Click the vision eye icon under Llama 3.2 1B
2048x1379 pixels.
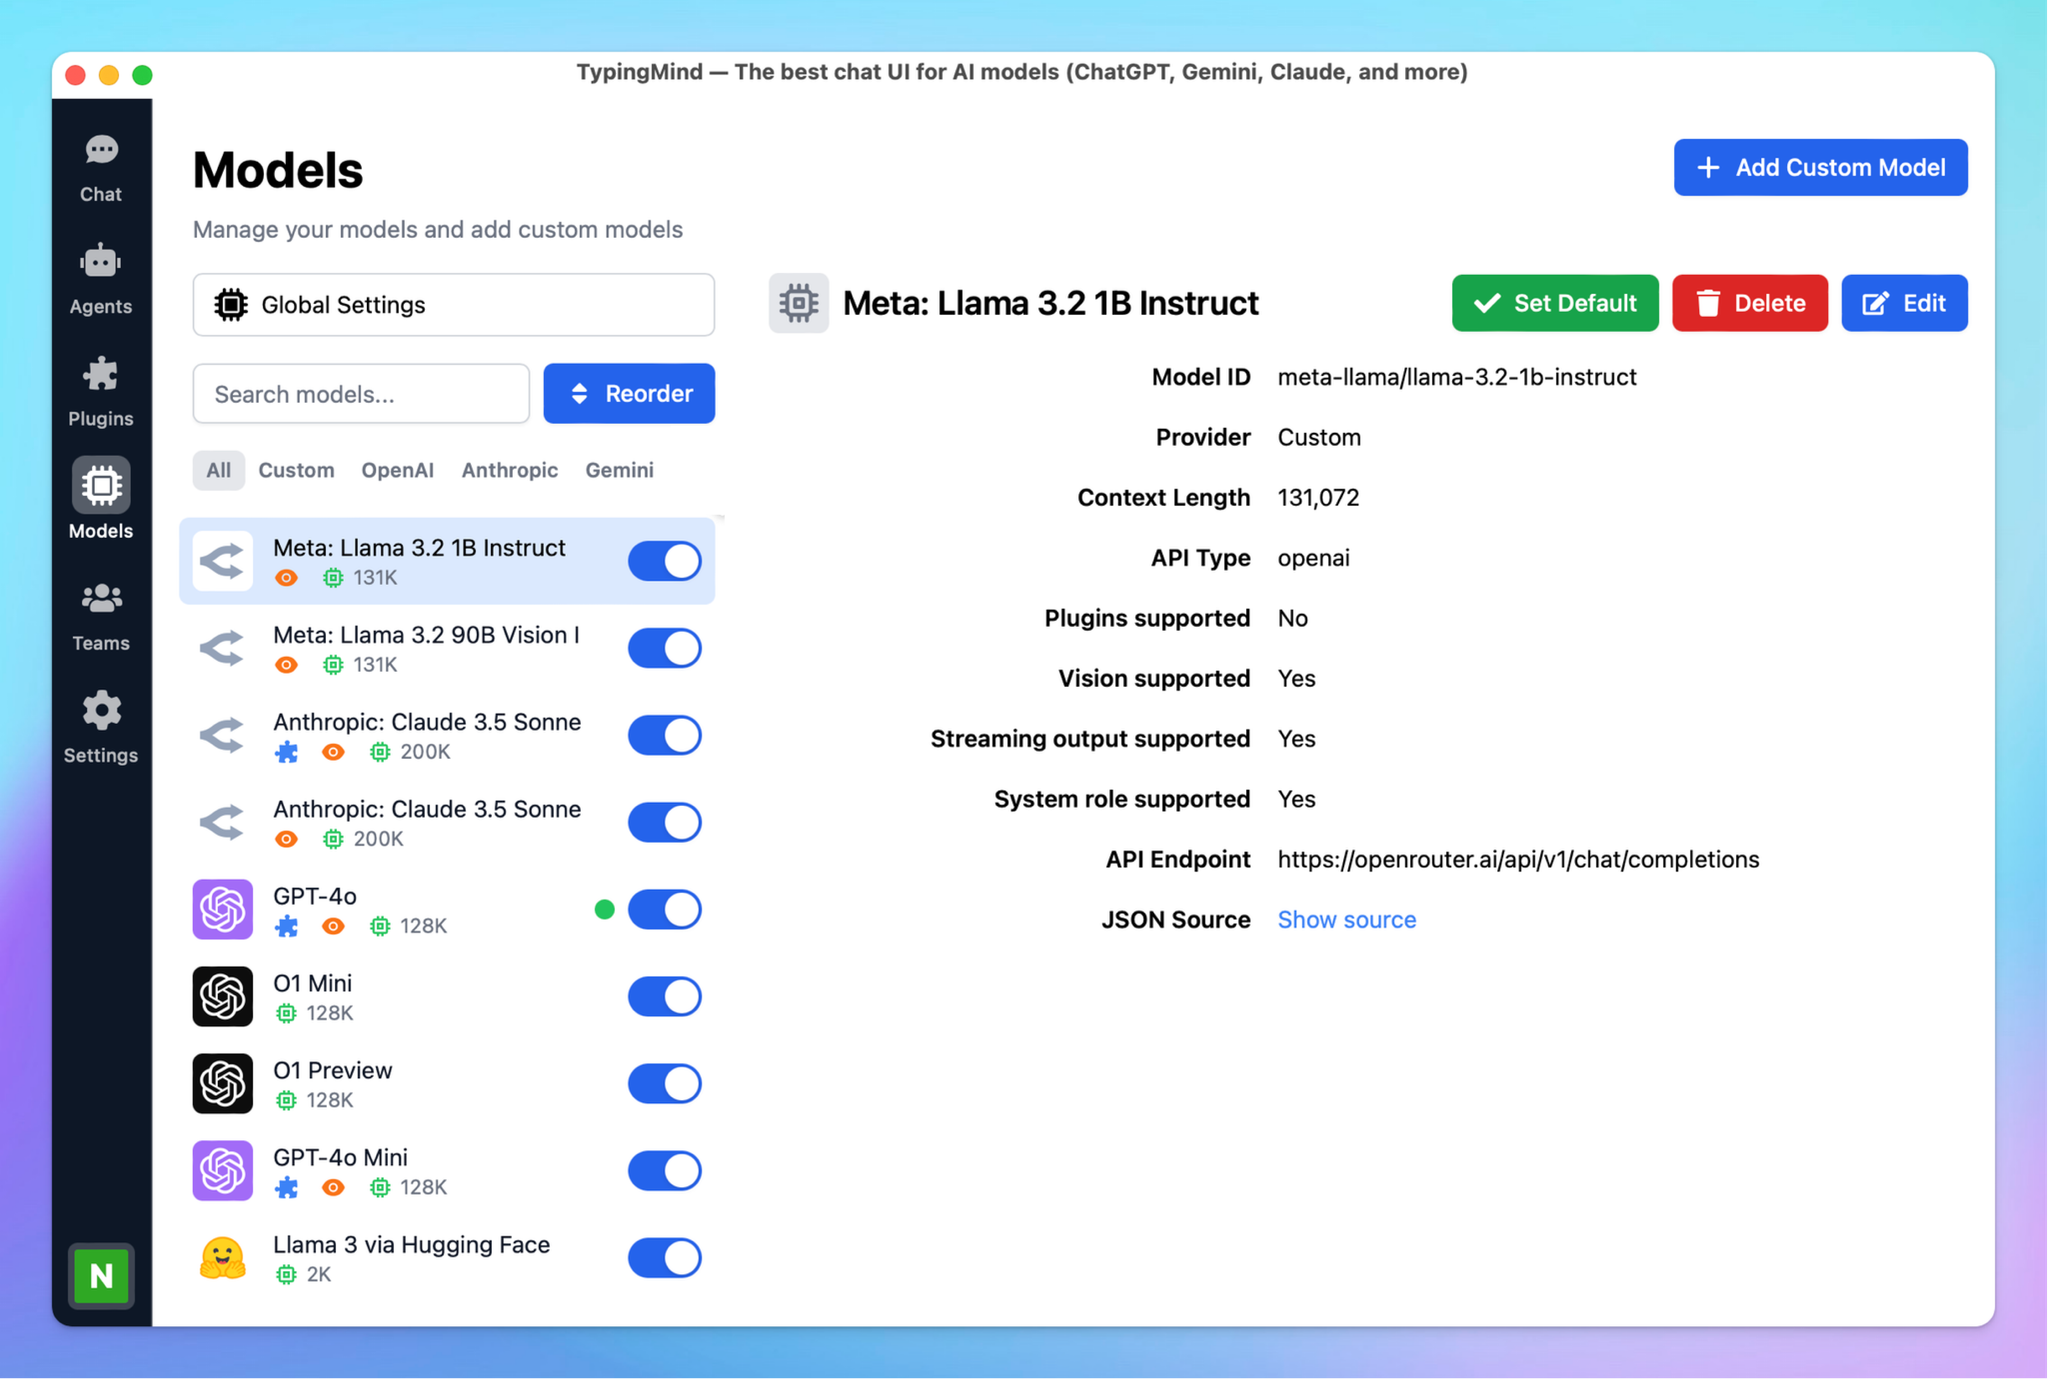[286, 578]
